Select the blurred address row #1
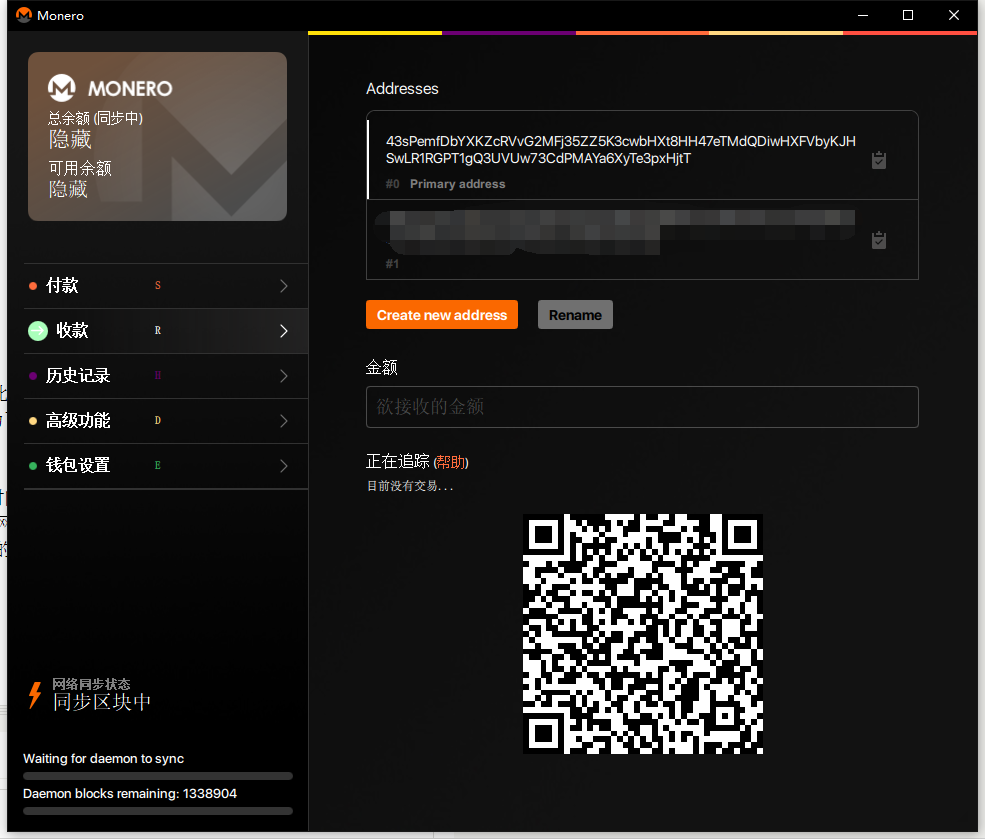This screenshot has height=839, width=985. (x=642, y=240)
